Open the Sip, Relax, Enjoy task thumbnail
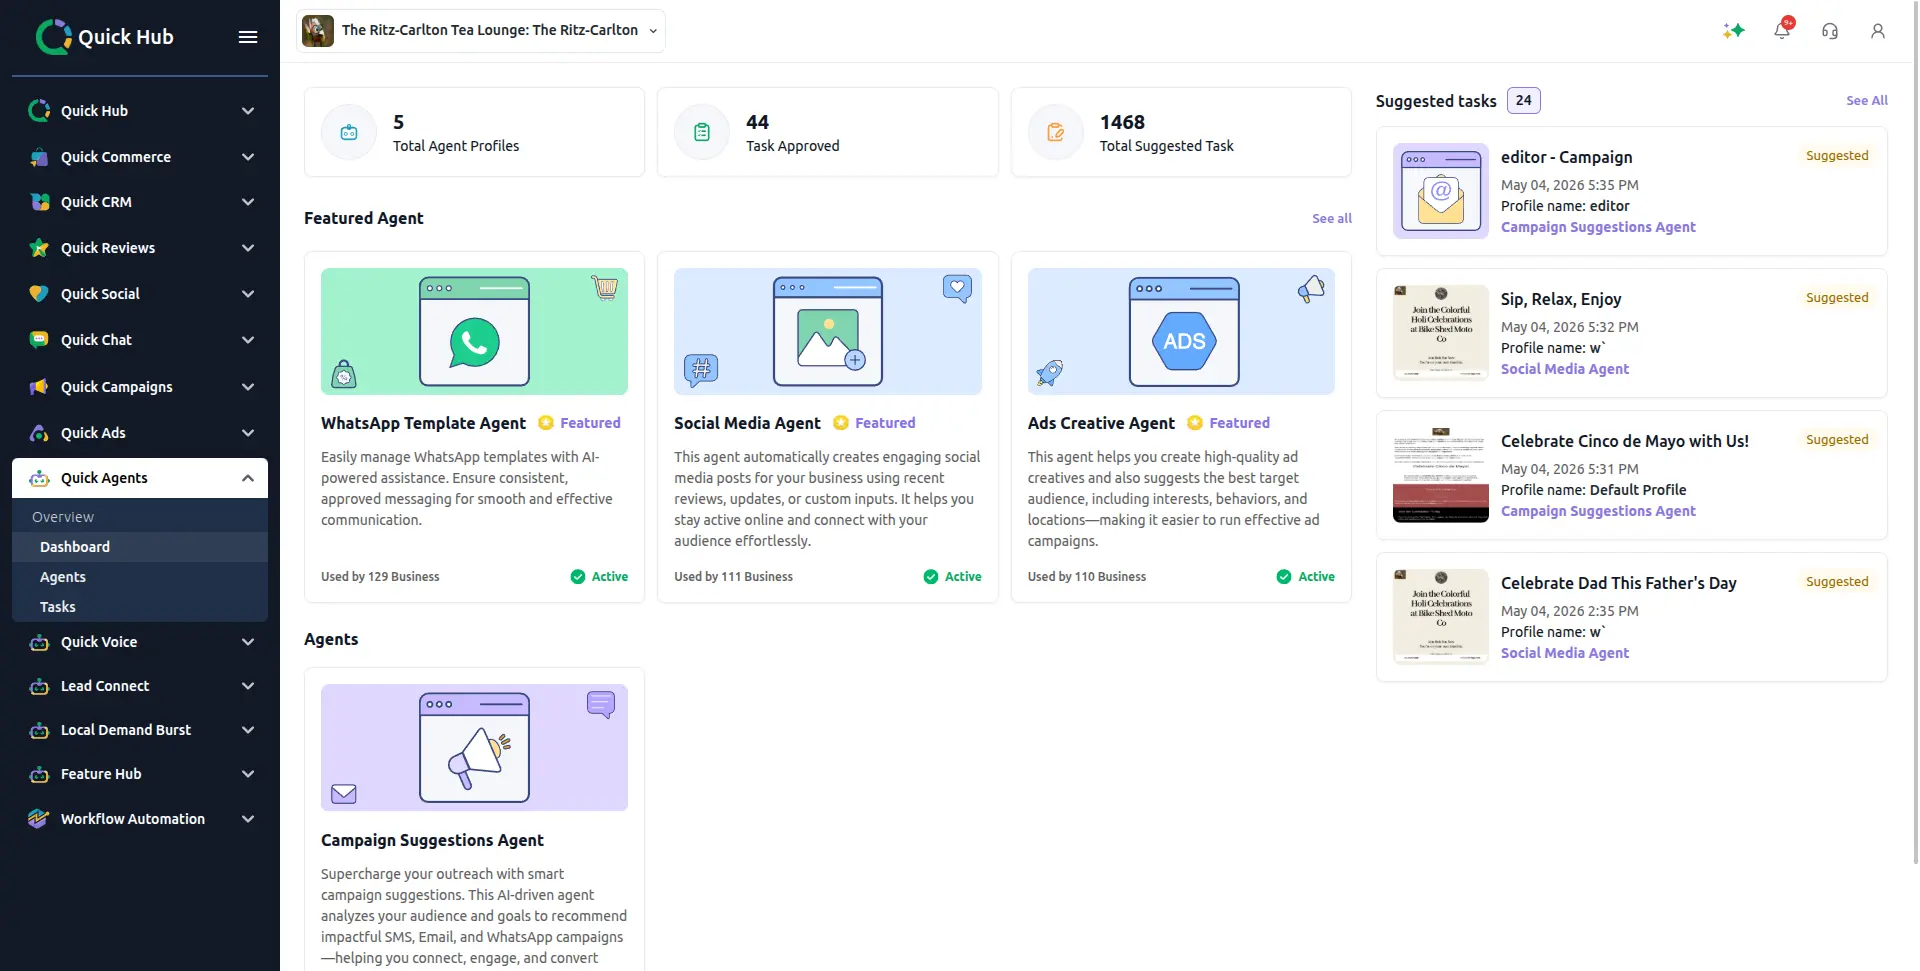 tap(1441, 333)
